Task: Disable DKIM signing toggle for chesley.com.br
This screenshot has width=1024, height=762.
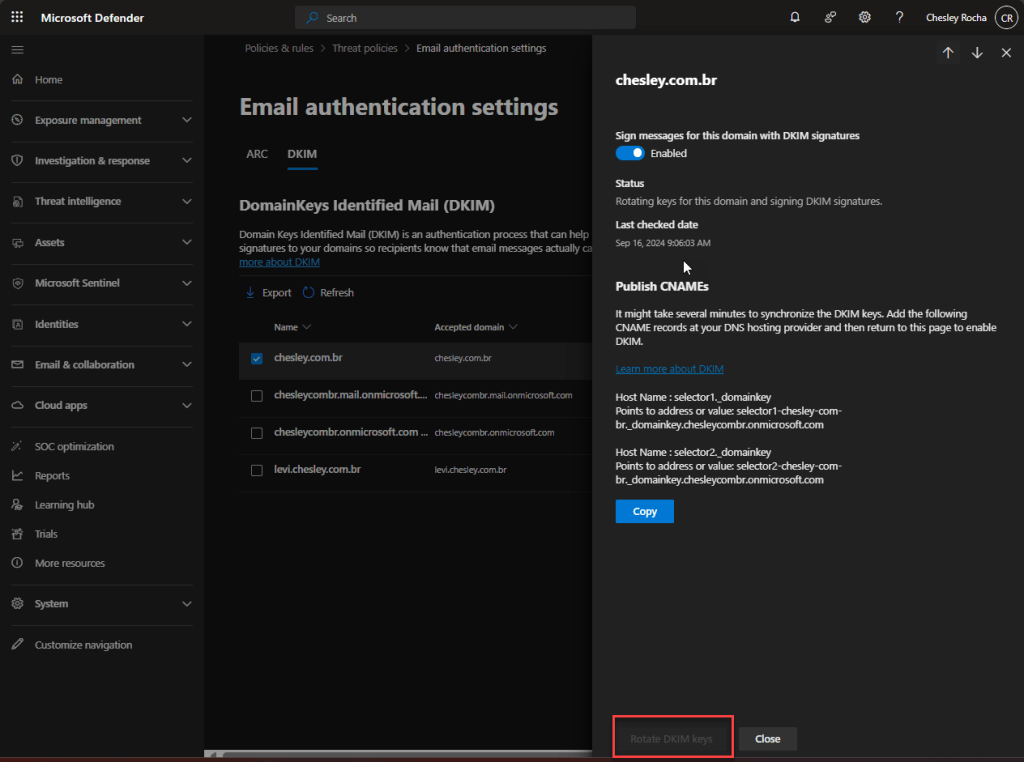Action: (x=630, y=153)
